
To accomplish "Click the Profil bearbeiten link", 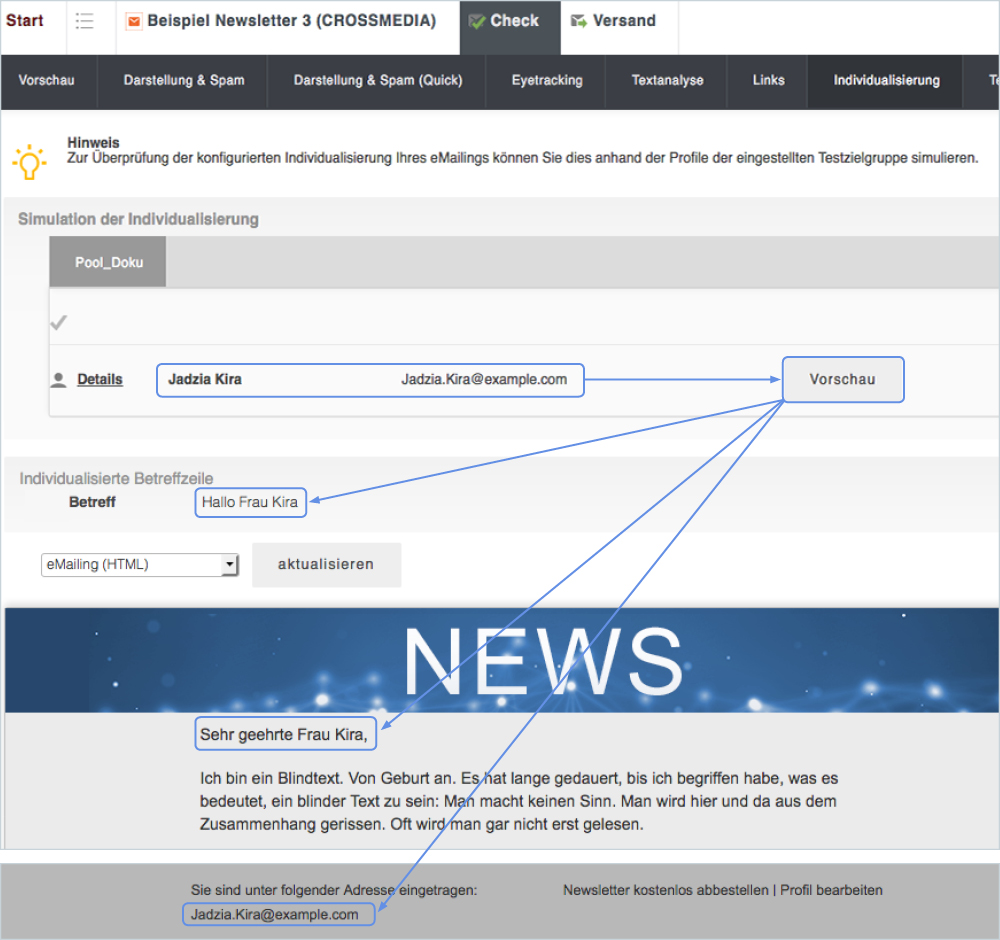I will [x=831, y=890].
